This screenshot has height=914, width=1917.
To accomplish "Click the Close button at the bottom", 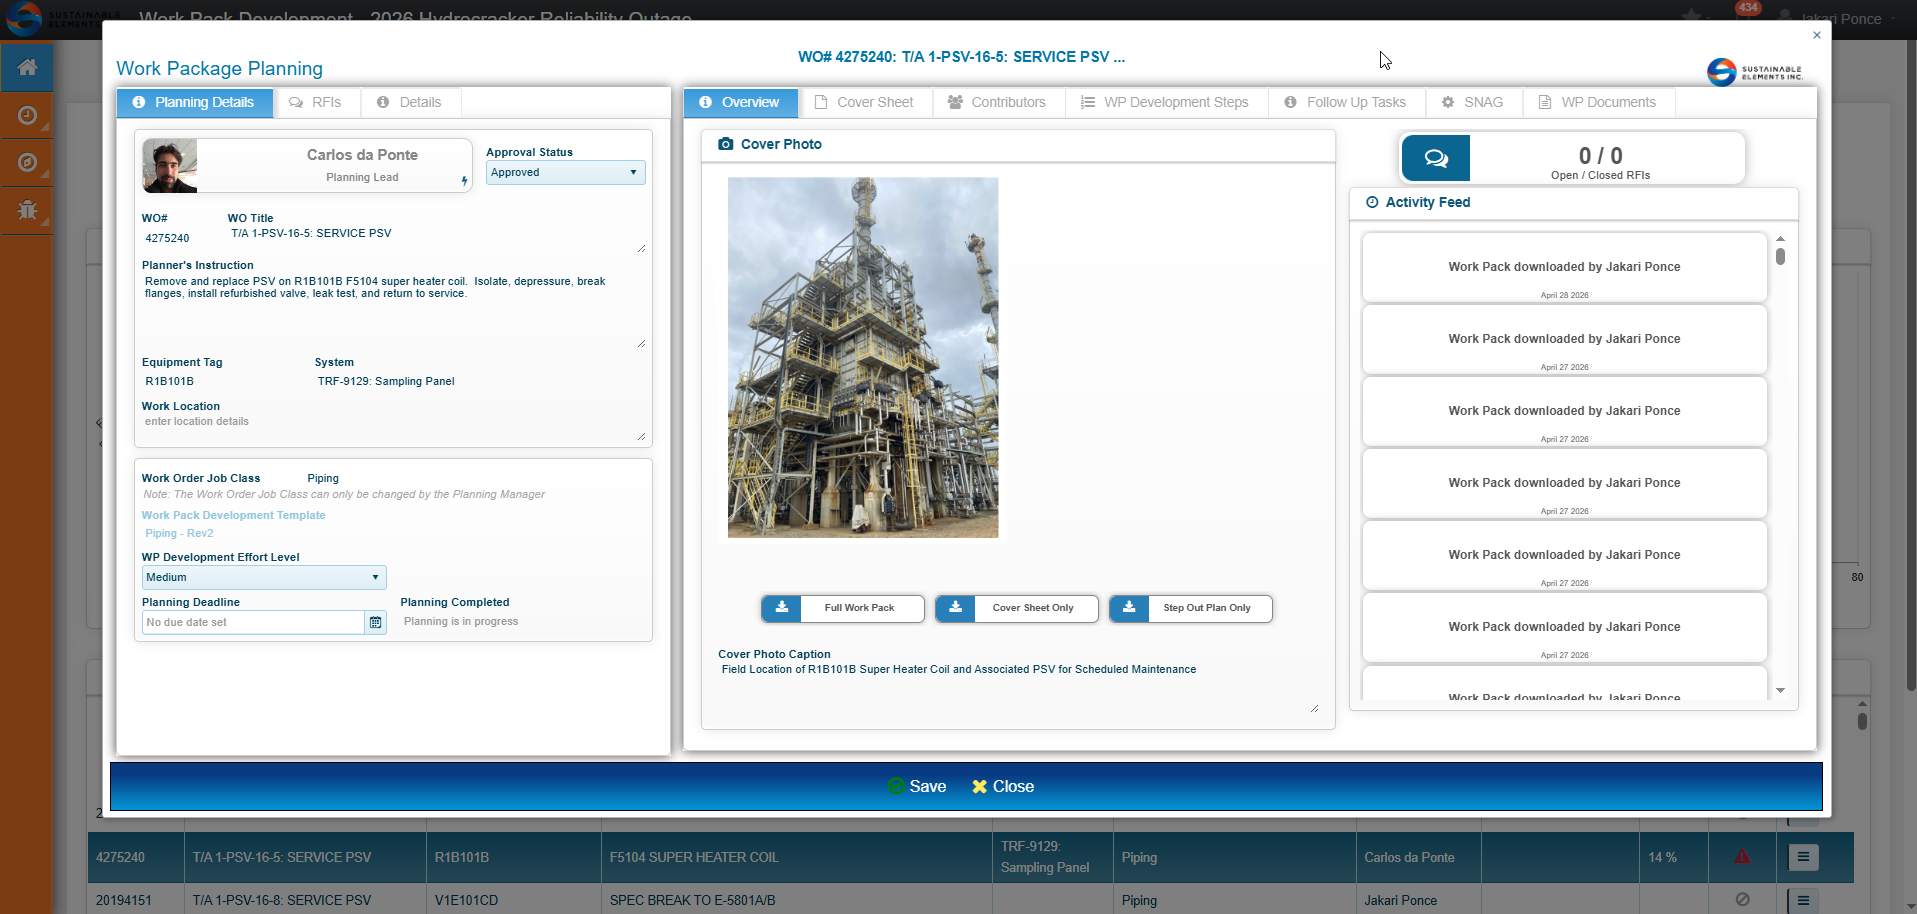I will coord(1003,787).
